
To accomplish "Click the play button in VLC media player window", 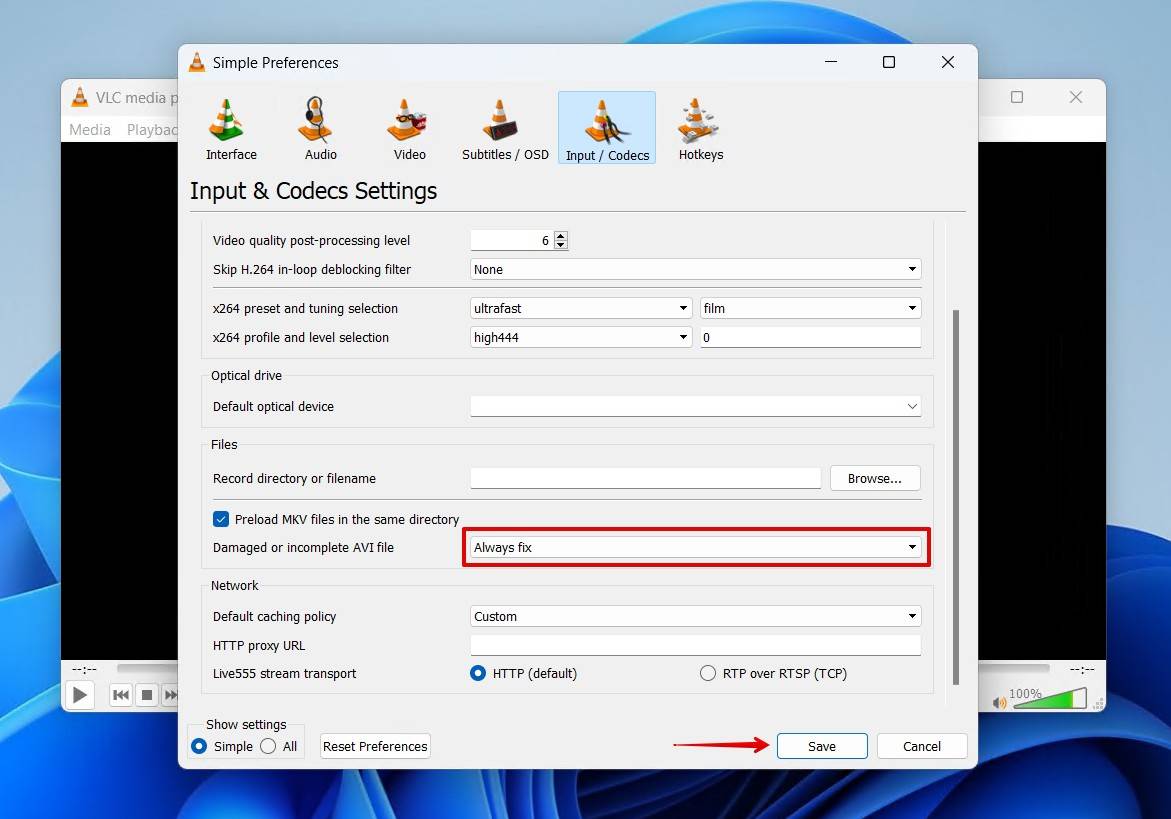I will (x=79, y=695).
